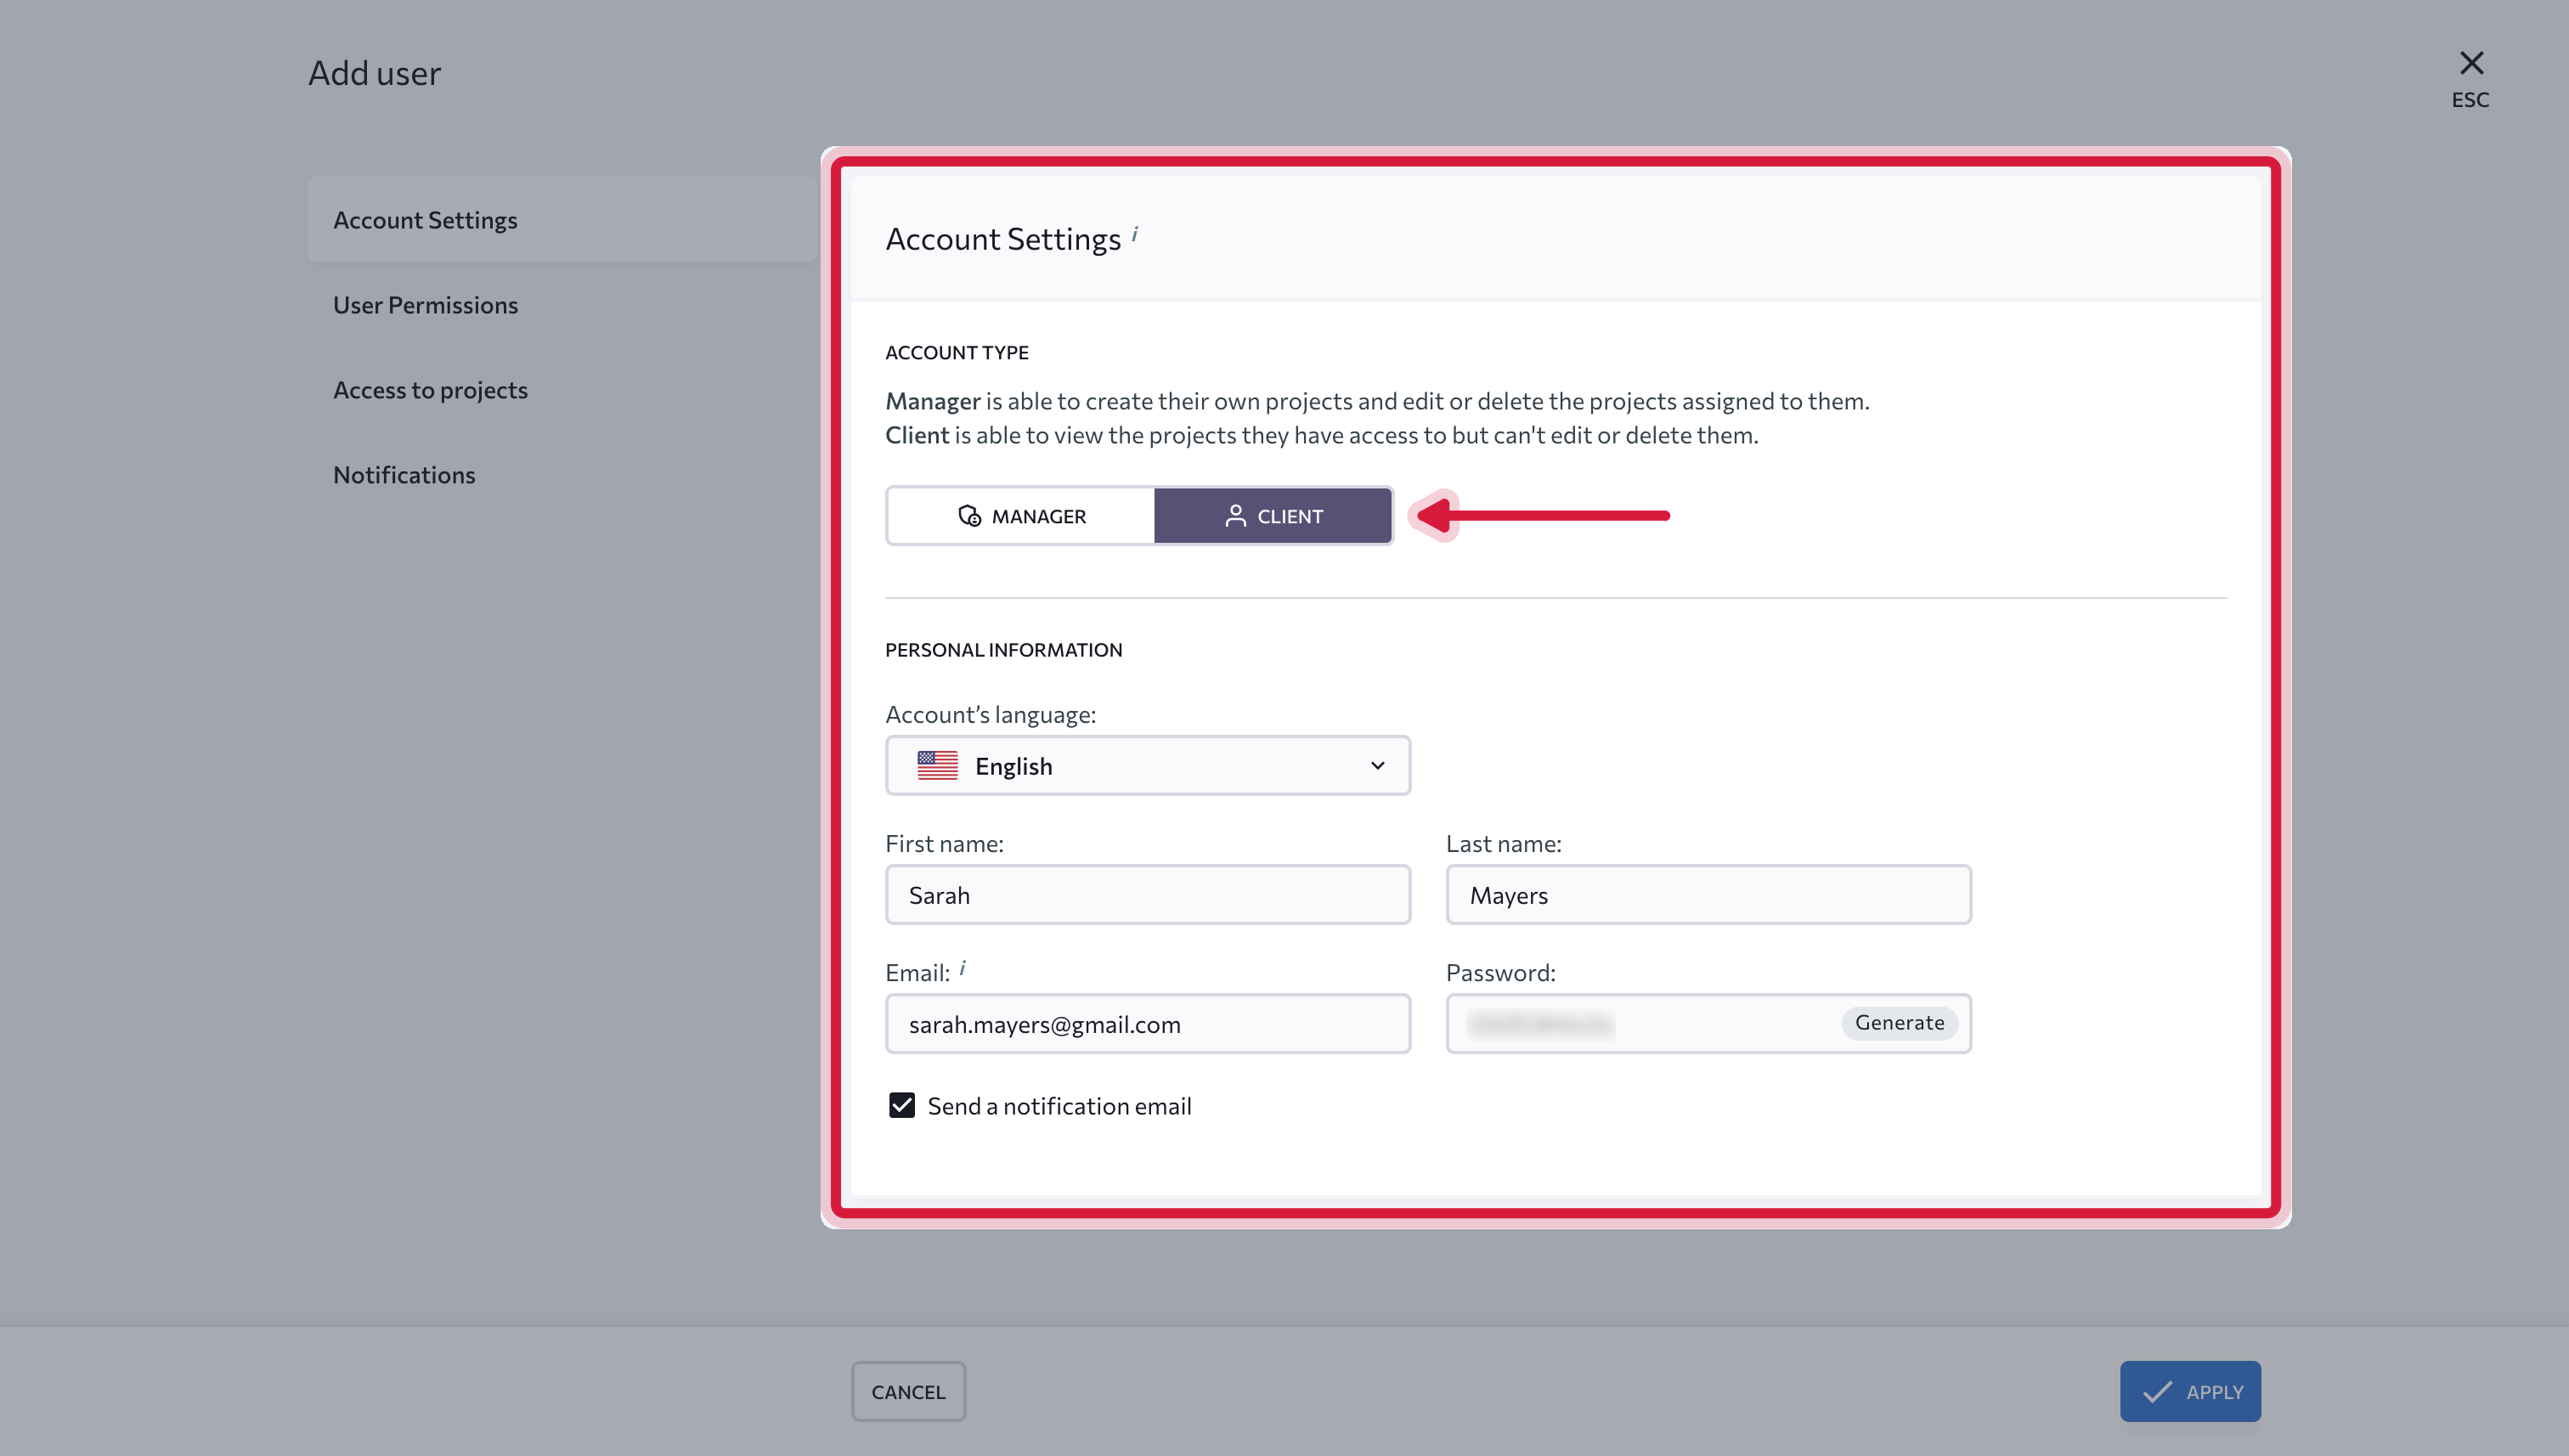Click the checkmark icon on Apply button
The image size is (2569, 1456).
(x=2157, y=1391)
